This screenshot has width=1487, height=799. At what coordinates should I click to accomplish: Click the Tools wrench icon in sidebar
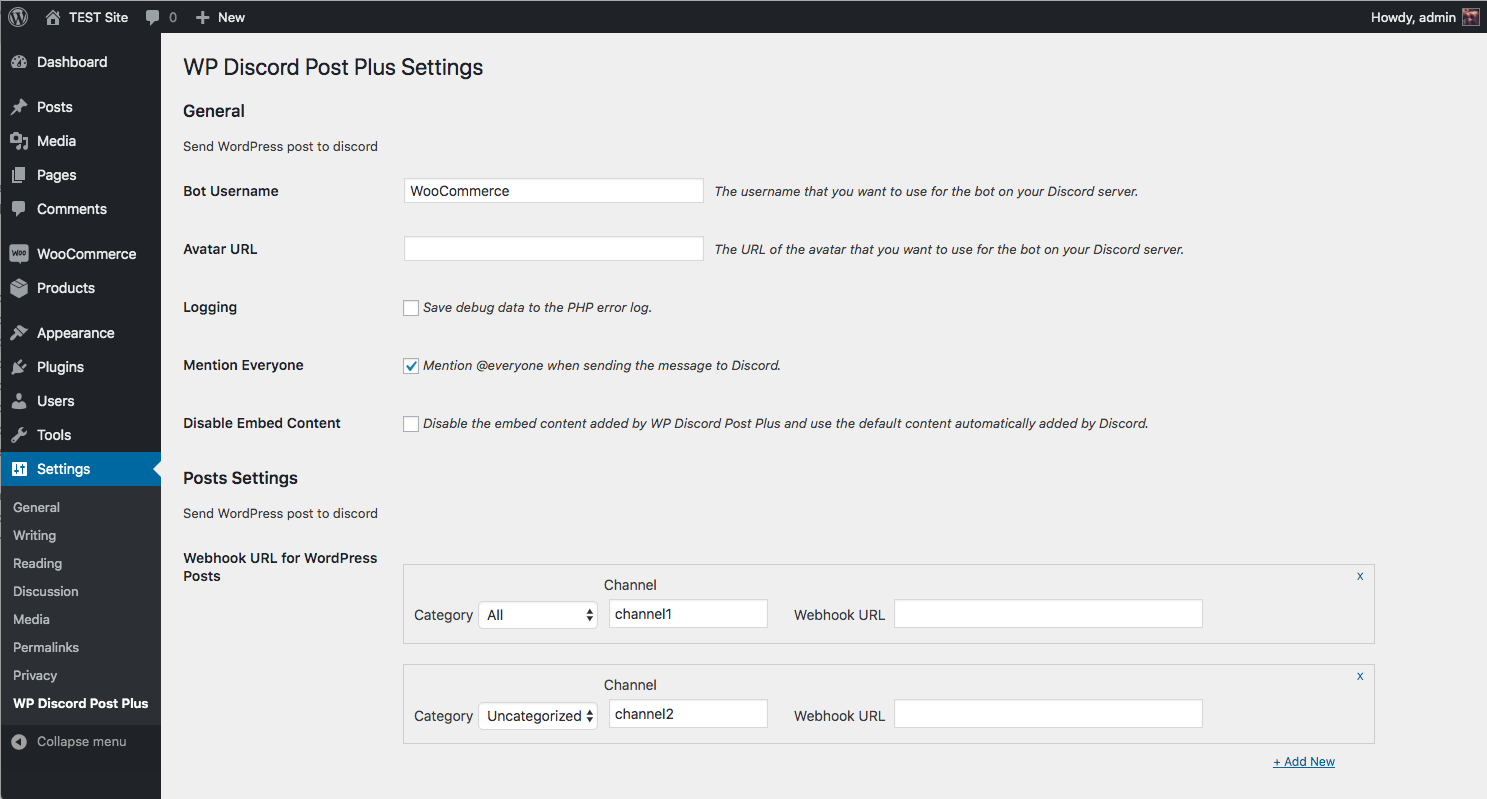coord(19,435)
